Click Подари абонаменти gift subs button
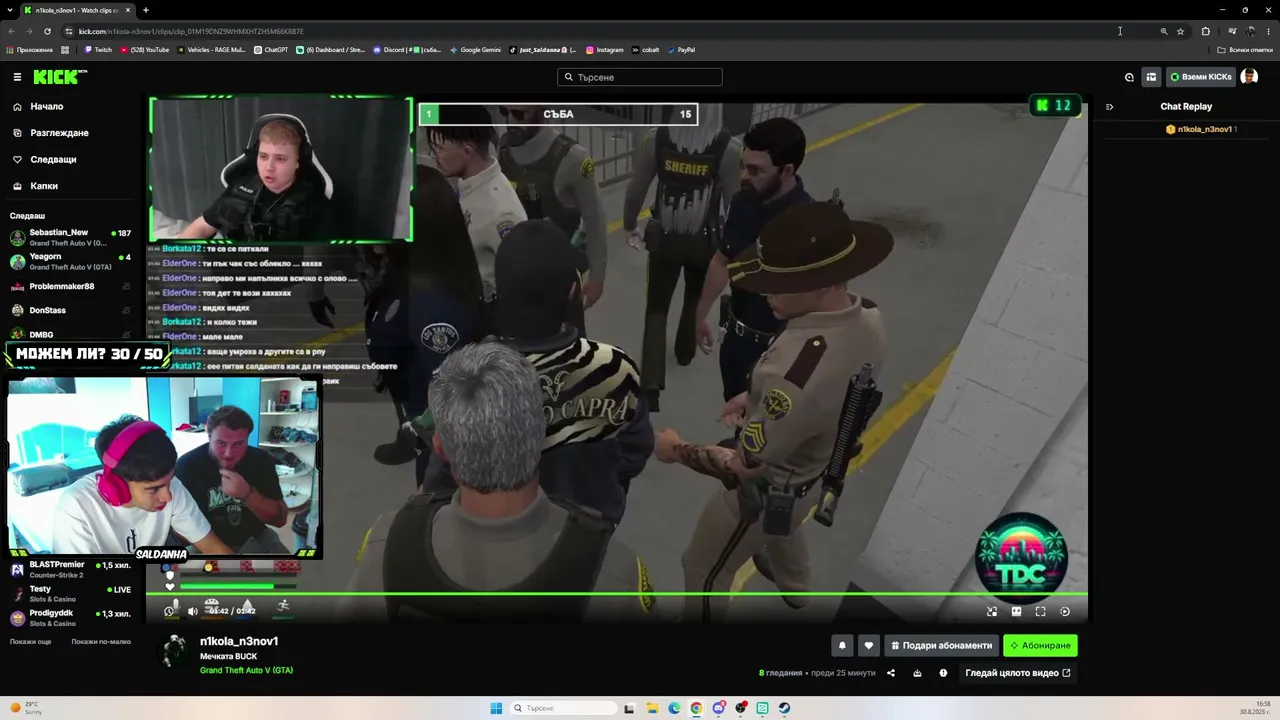The image size is (1280, 720). (x=942, y=645)
